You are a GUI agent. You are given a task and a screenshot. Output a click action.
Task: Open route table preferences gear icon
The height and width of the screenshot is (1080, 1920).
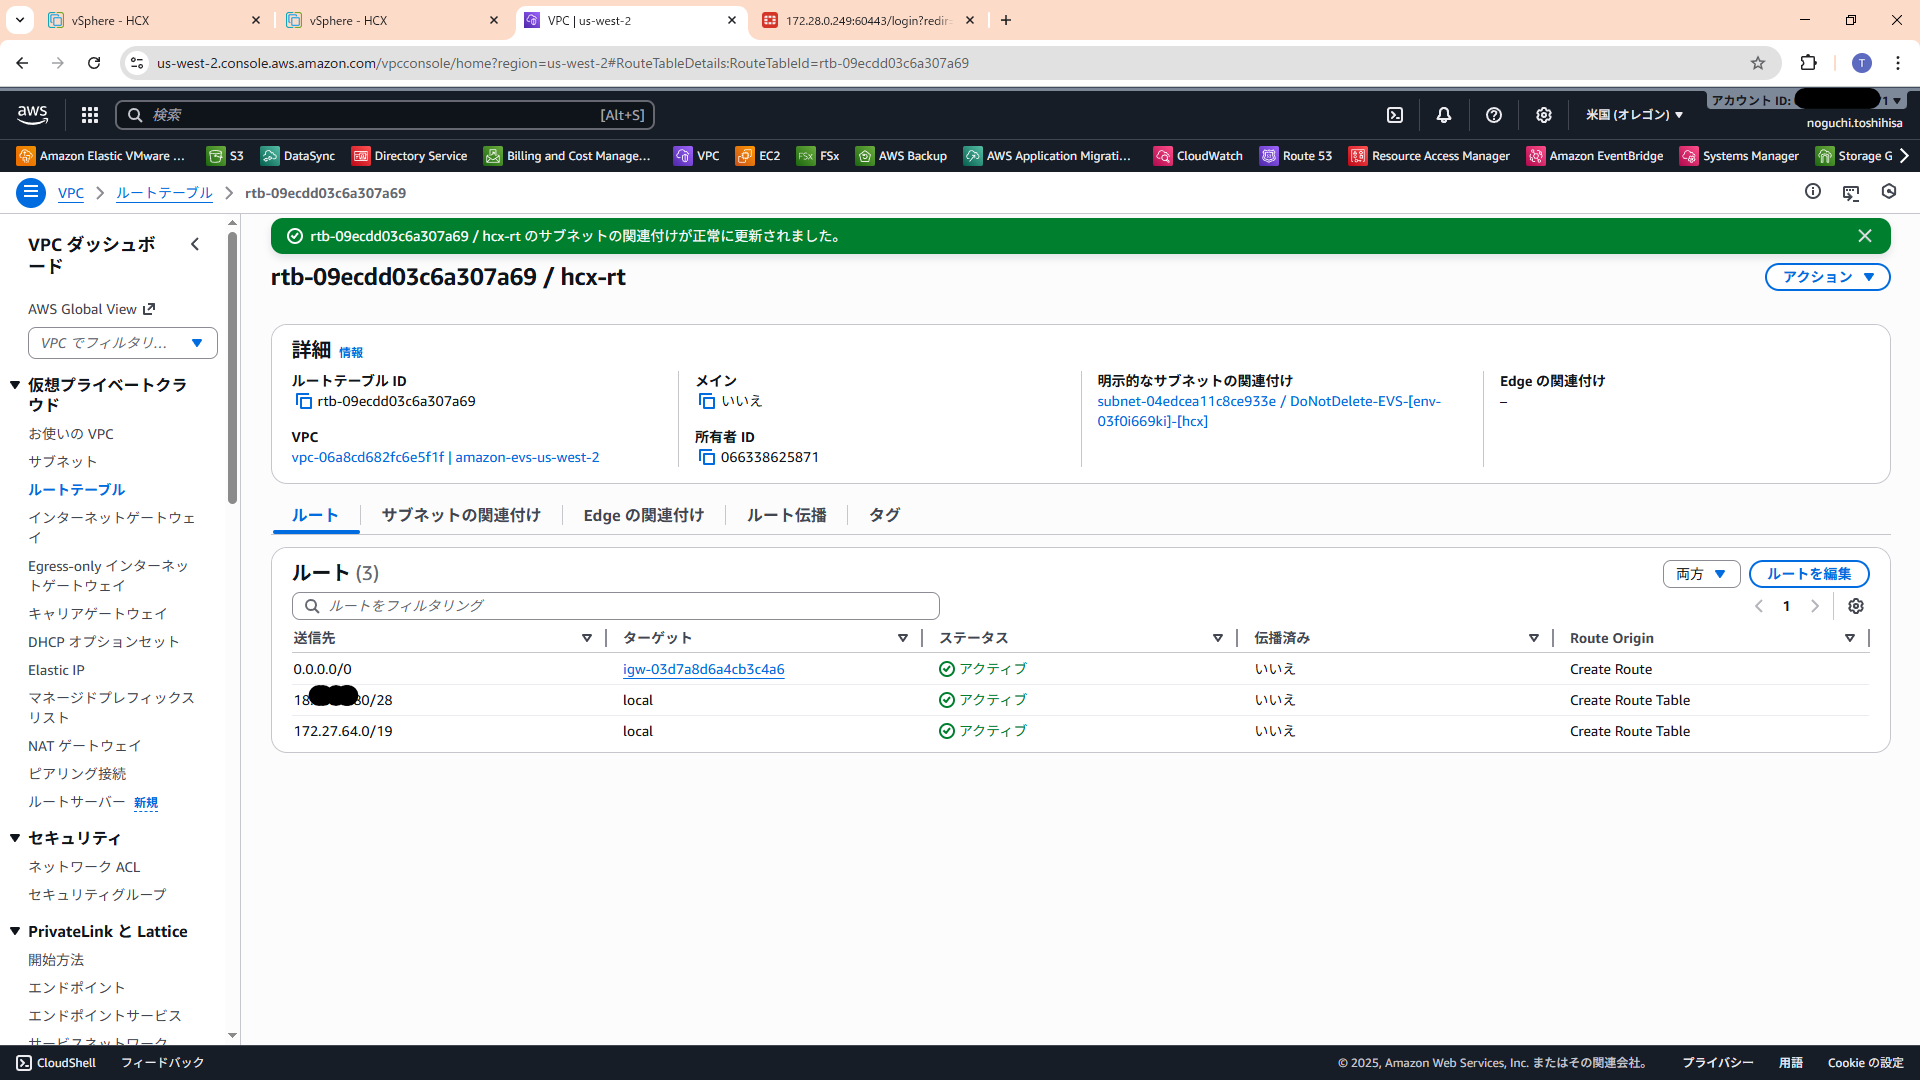pyautogui.click(x=1856, y=606)
